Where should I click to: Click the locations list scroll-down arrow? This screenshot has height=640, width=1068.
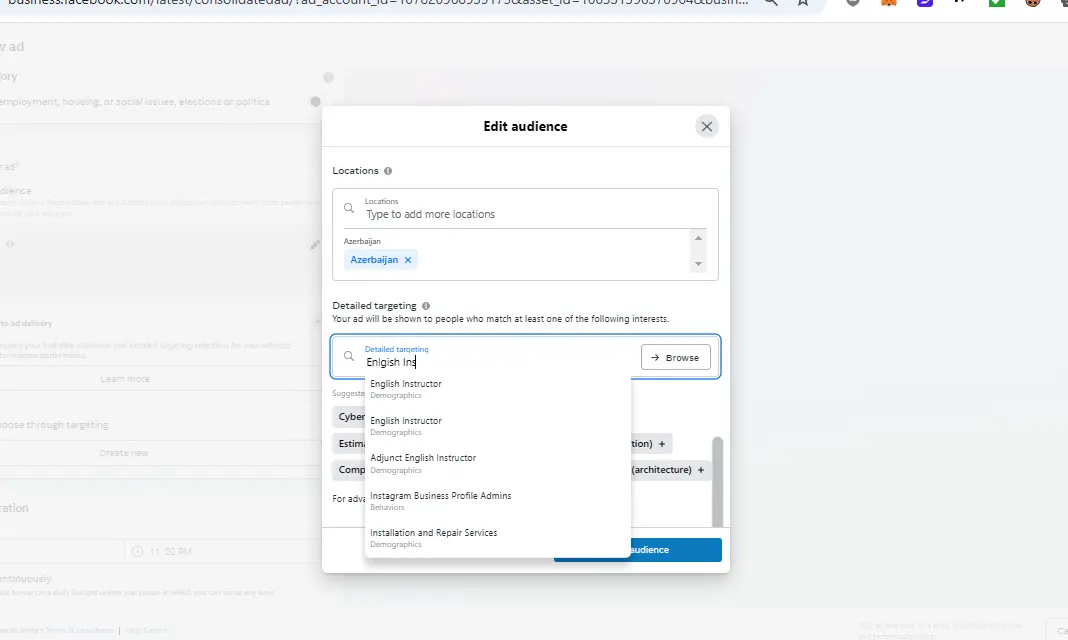tap(698, 263)
